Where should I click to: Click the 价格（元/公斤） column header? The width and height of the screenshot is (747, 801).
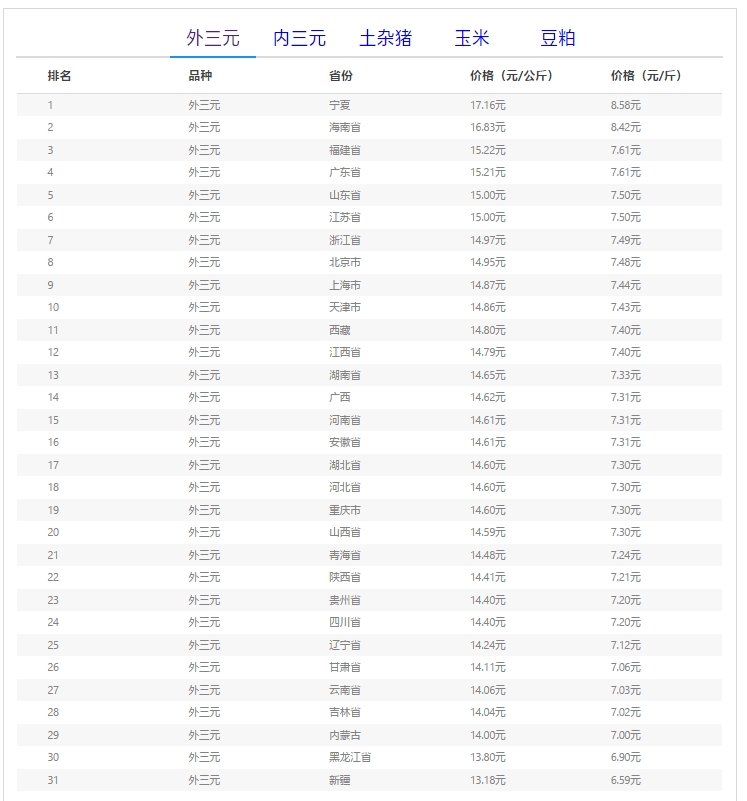(511, 76)
